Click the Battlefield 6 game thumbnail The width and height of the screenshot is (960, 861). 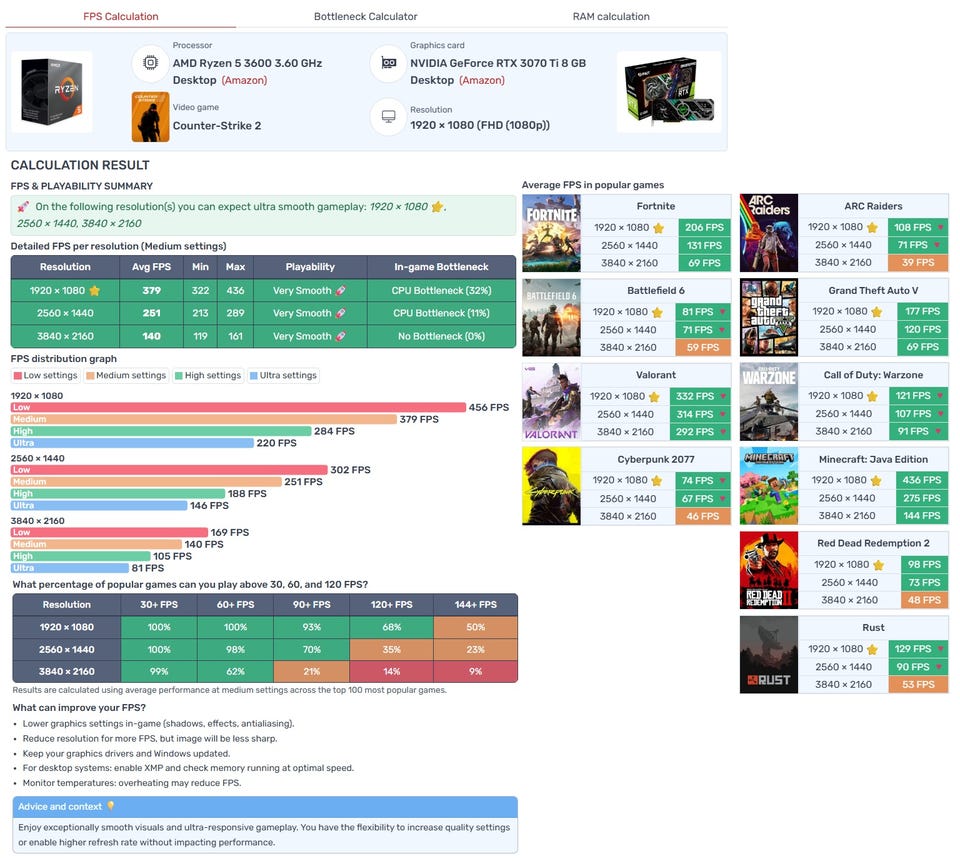coord(552,318)
